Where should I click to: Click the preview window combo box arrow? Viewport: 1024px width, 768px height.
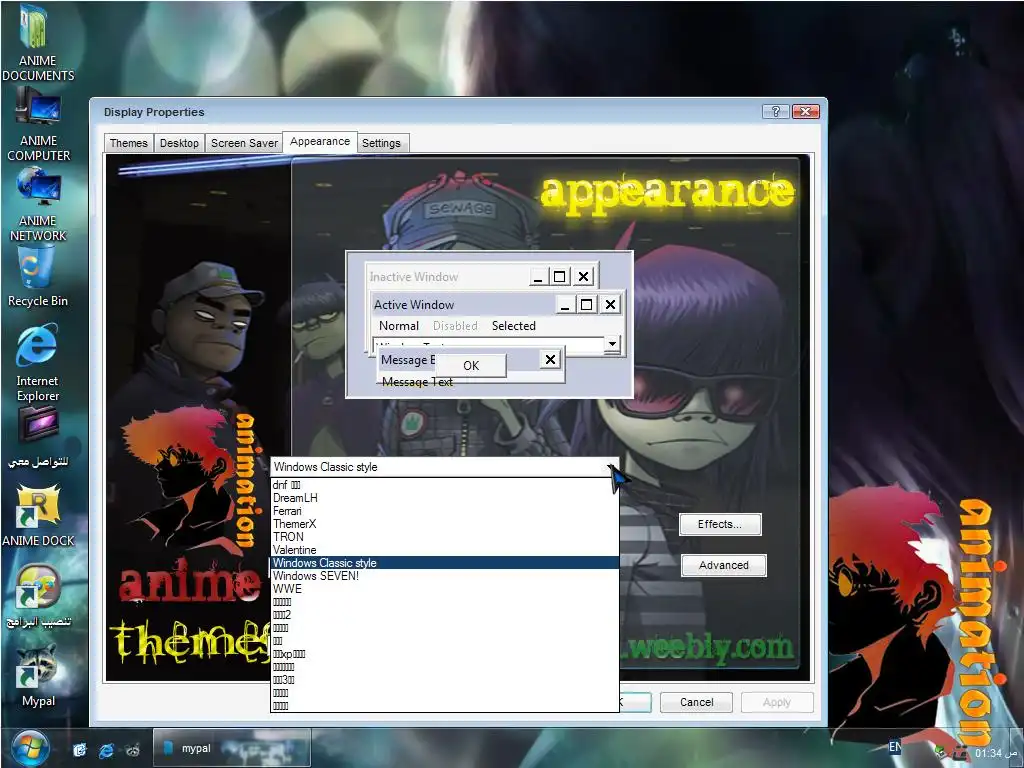tap(612, 344)
